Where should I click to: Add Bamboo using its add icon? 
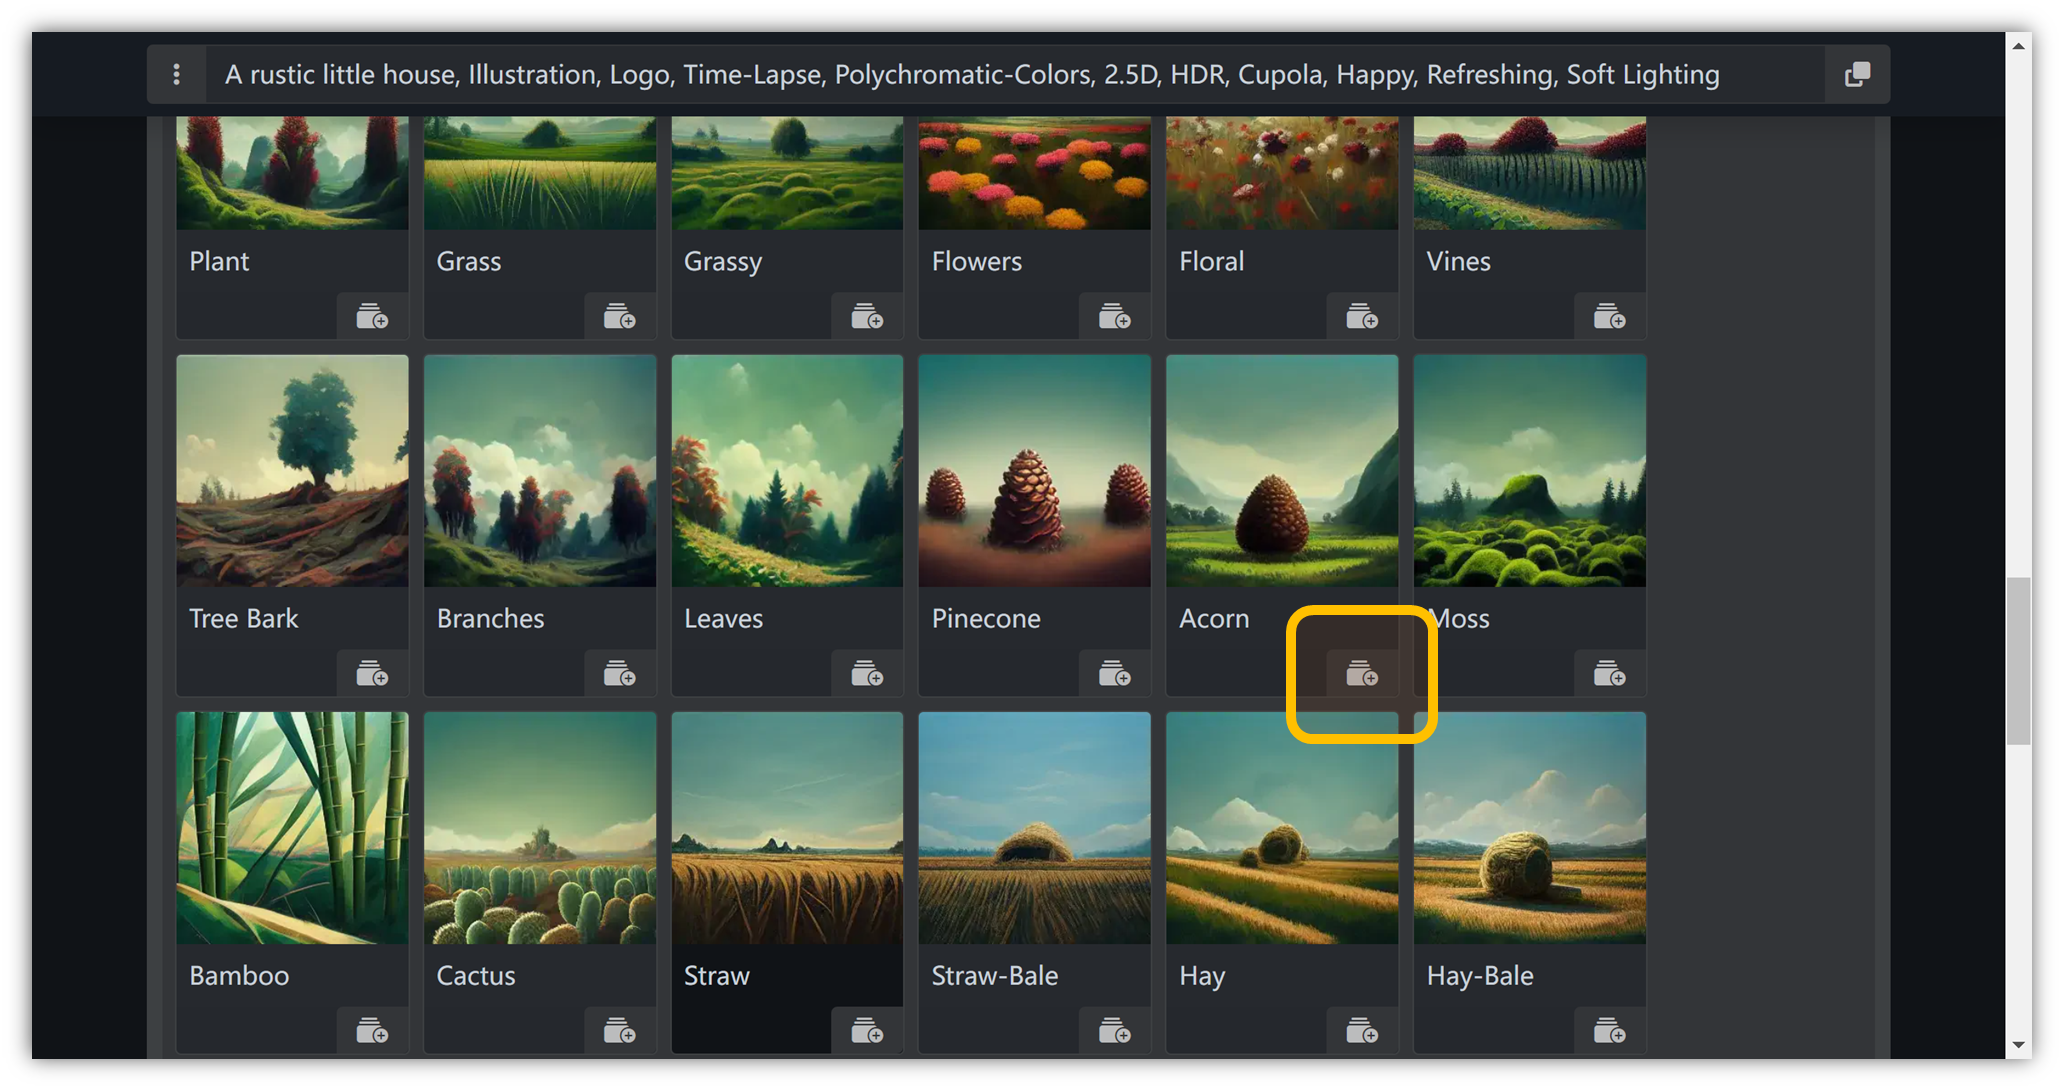[x=372, y=1031]
